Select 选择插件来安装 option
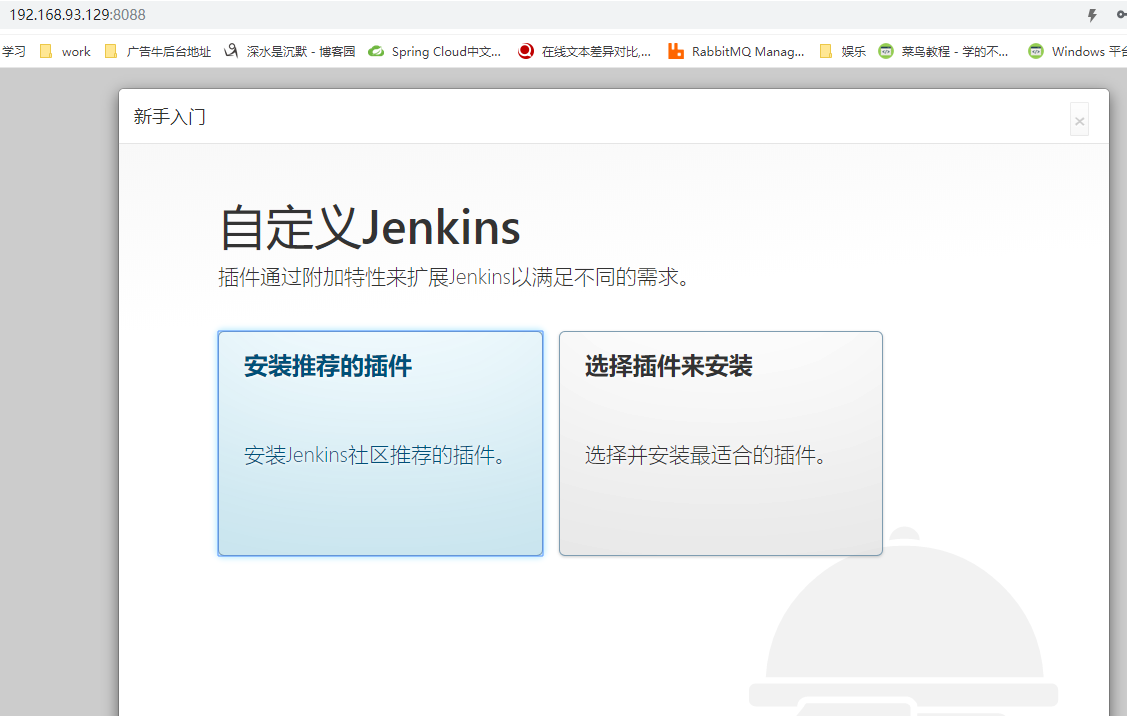The height and width of the screenshot is (716, 1127). 720,443
